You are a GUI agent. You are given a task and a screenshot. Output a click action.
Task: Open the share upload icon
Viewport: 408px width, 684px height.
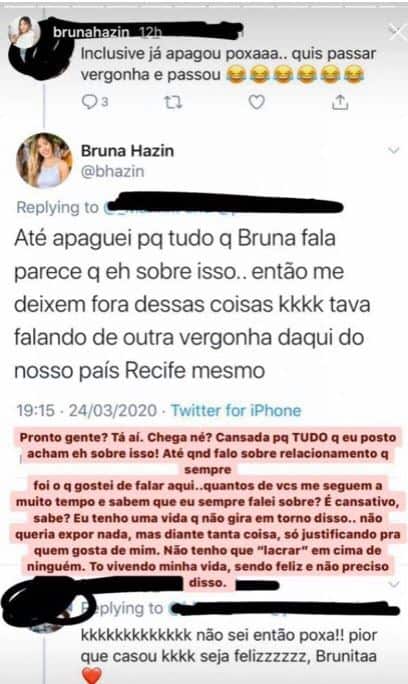(340, 102)
